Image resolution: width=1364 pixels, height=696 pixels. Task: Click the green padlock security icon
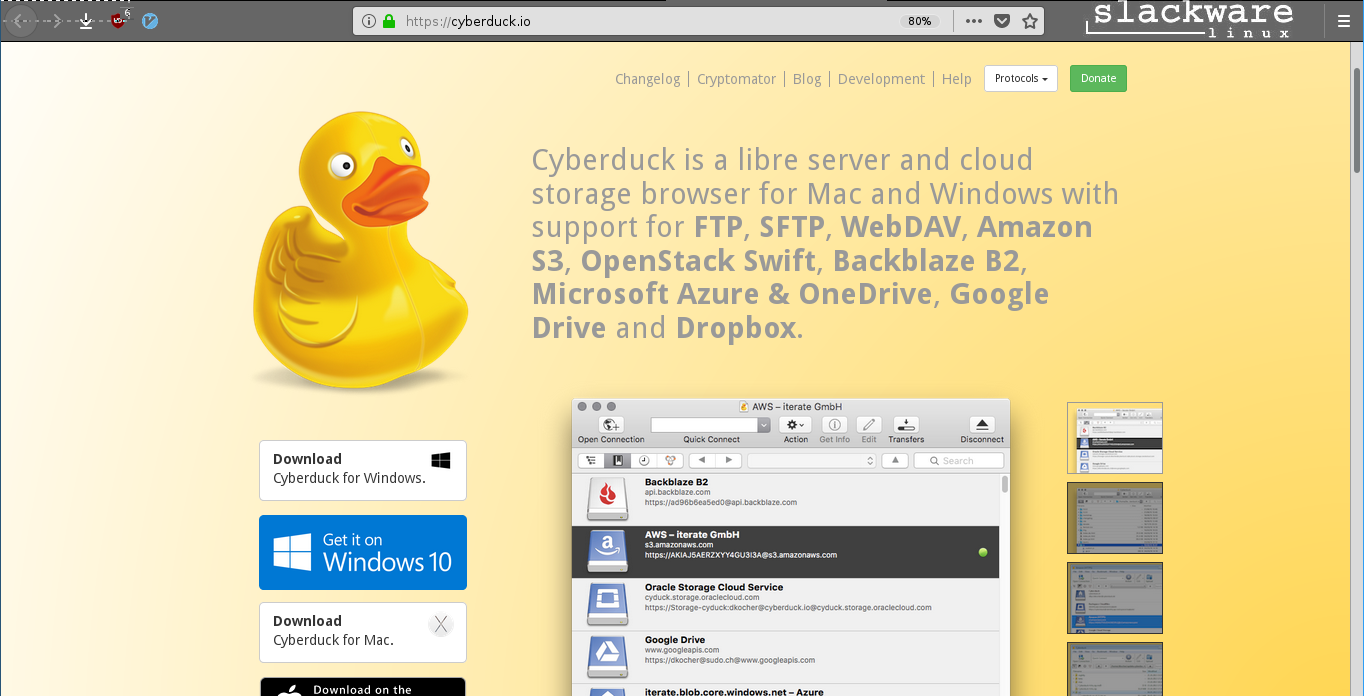click(x=389, y=21)
